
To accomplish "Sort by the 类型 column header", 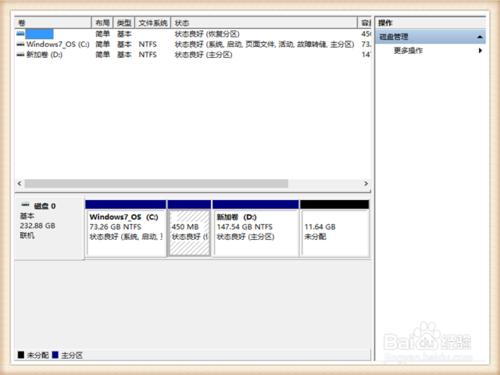I will pos(124,23).
